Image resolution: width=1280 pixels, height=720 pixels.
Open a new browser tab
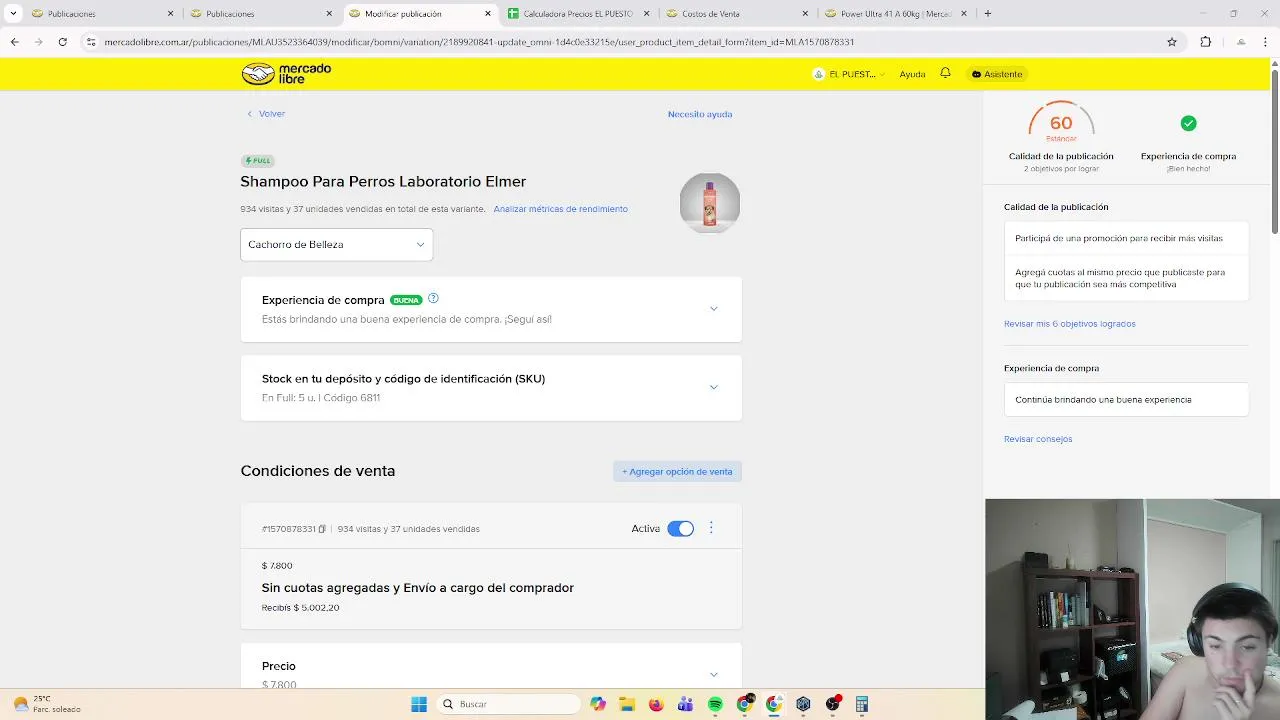(x=988, y=14)
